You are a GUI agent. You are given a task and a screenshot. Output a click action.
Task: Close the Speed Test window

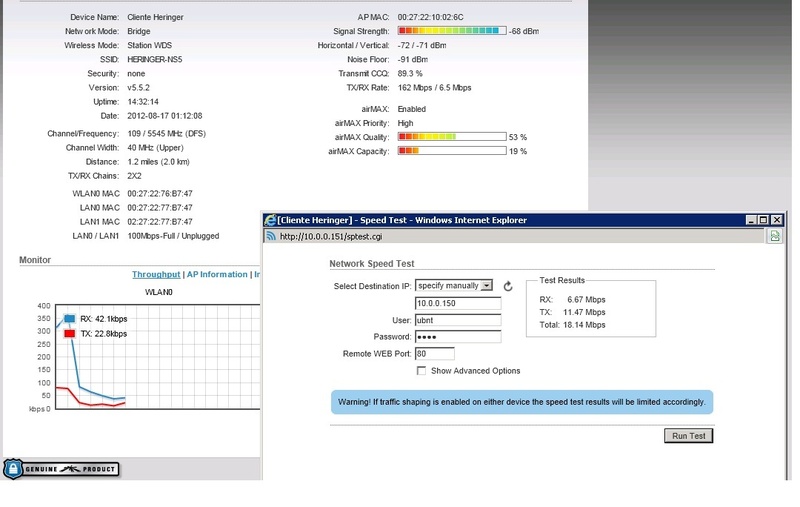[777, 220]
